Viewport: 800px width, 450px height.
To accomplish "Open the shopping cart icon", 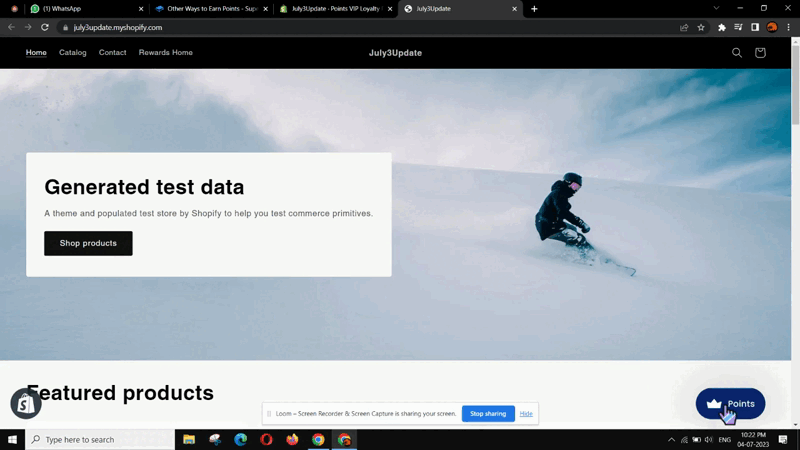I will coord(760,53).
